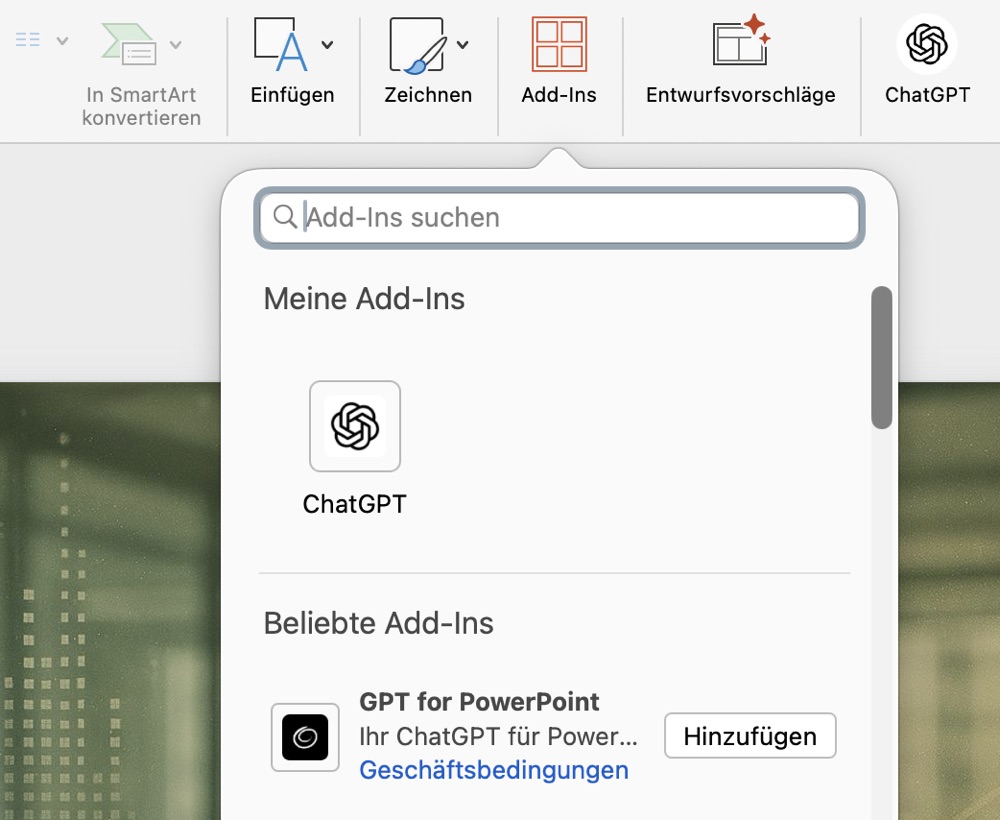Click the Add-Ins panel scrollbar

(881, 358)
